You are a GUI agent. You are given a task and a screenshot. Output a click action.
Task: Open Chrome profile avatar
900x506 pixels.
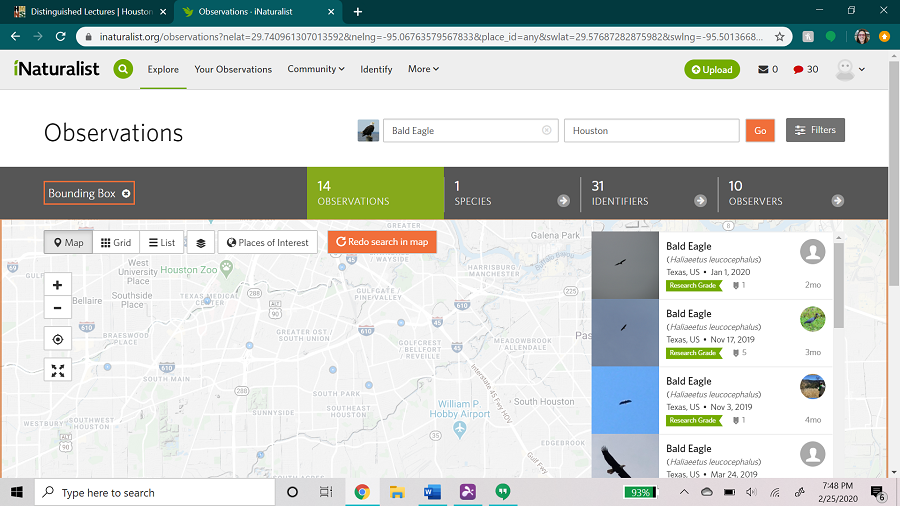point(862,37)
